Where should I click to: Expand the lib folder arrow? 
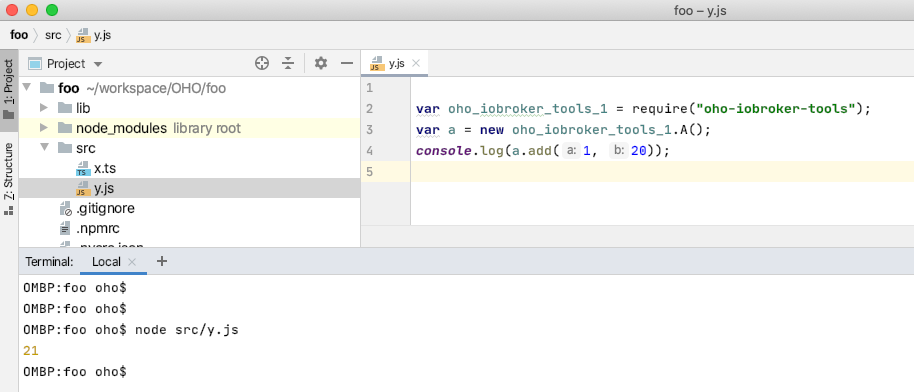coord(44,108)
